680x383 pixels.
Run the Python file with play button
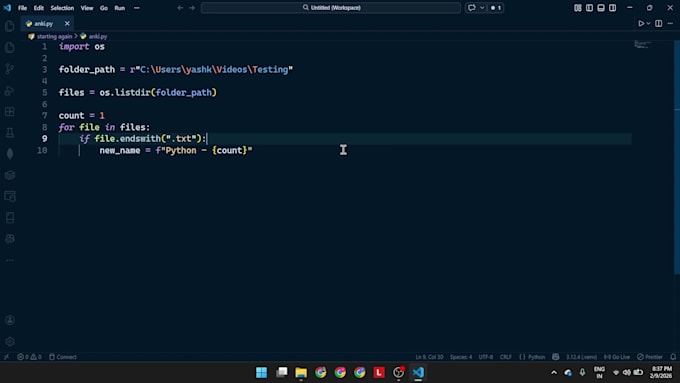641,23
